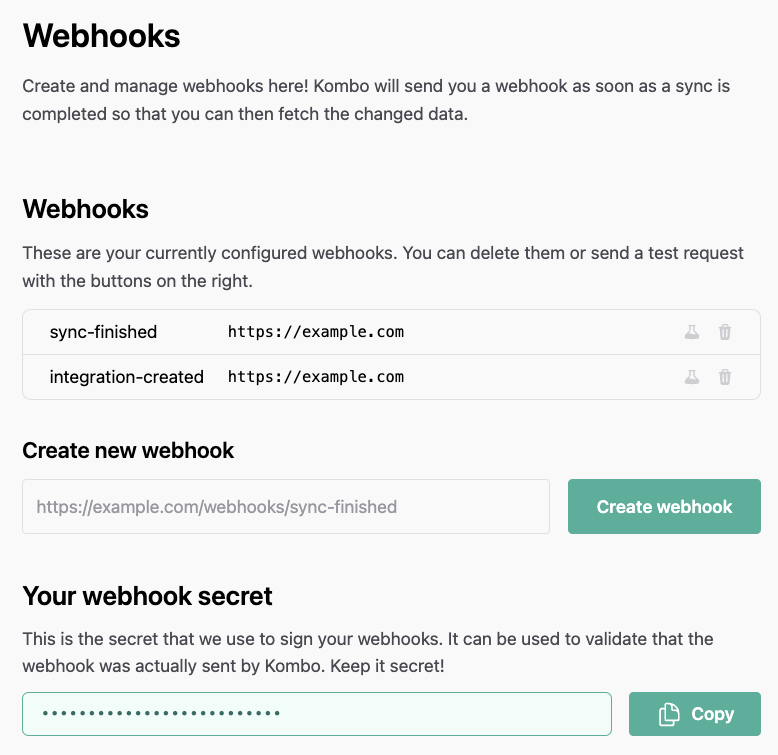Image resolution: width=778 pixels, height=755 pixels.
Task: Focus the new webhook URL input field
Action: coord(286,506)
